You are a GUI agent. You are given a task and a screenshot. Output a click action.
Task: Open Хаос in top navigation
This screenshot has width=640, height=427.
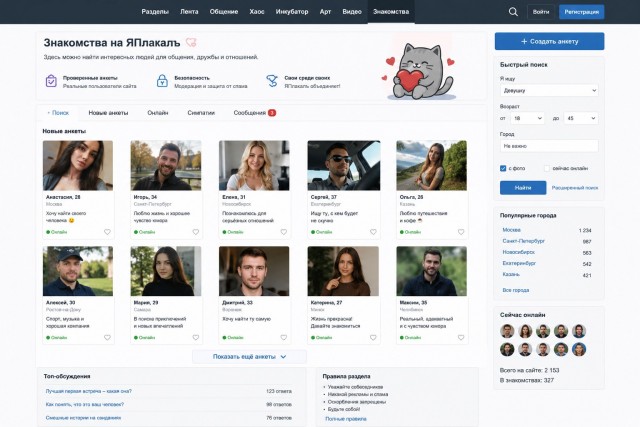pyautogui.click(x=257, y=12)
